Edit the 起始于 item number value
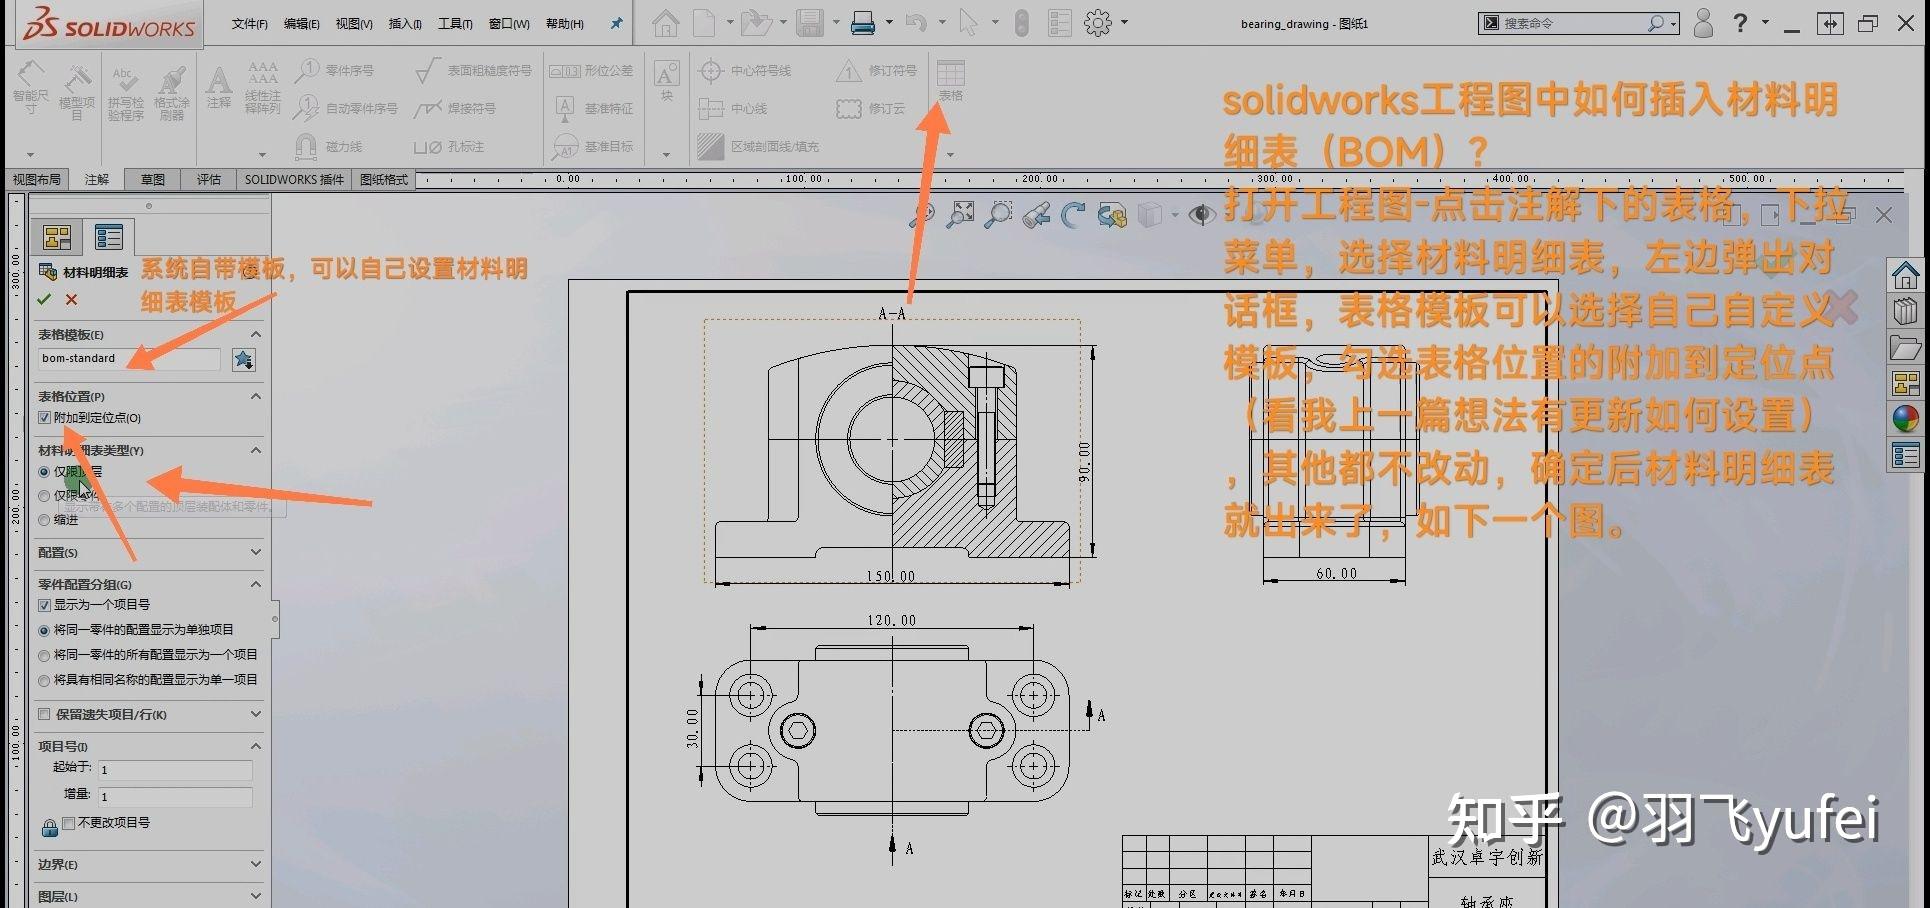 pyautogui.click(x=175, y=769)
